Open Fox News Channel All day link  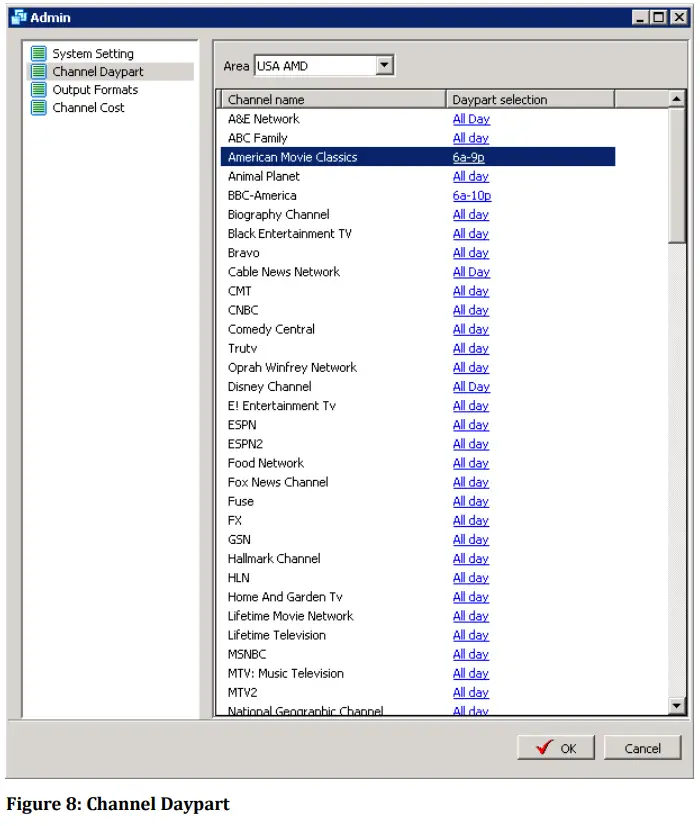[x=470, y=482]
